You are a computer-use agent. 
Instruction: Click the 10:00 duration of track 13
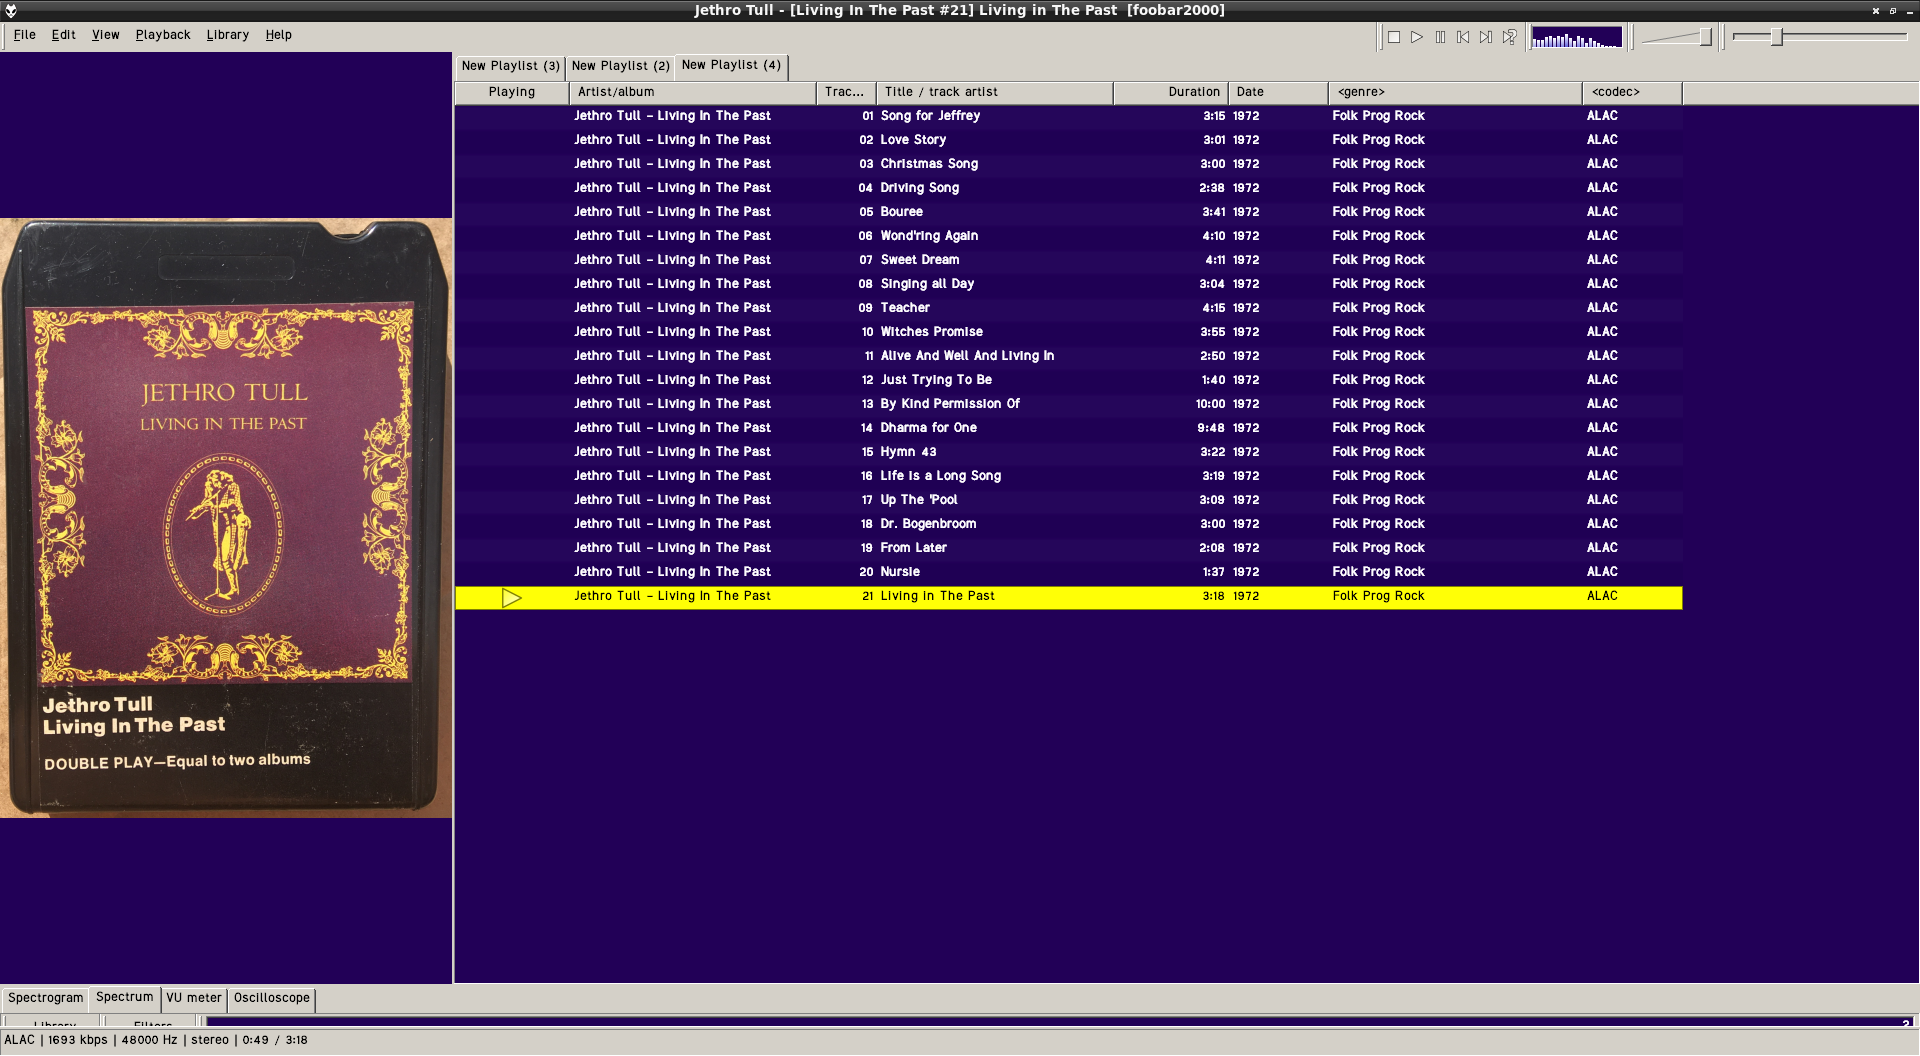click(1210, 404)
